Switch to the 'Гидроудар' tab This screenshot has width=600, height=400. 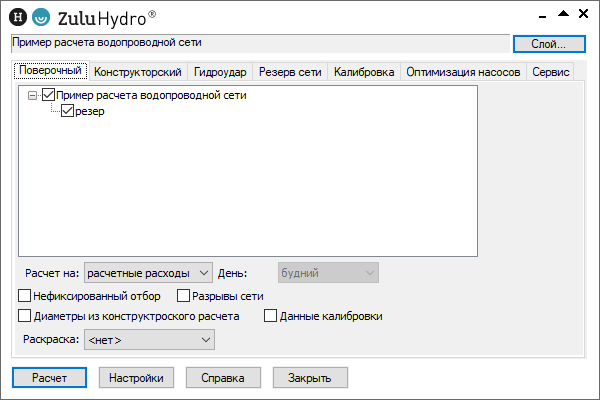coord(219,72)
